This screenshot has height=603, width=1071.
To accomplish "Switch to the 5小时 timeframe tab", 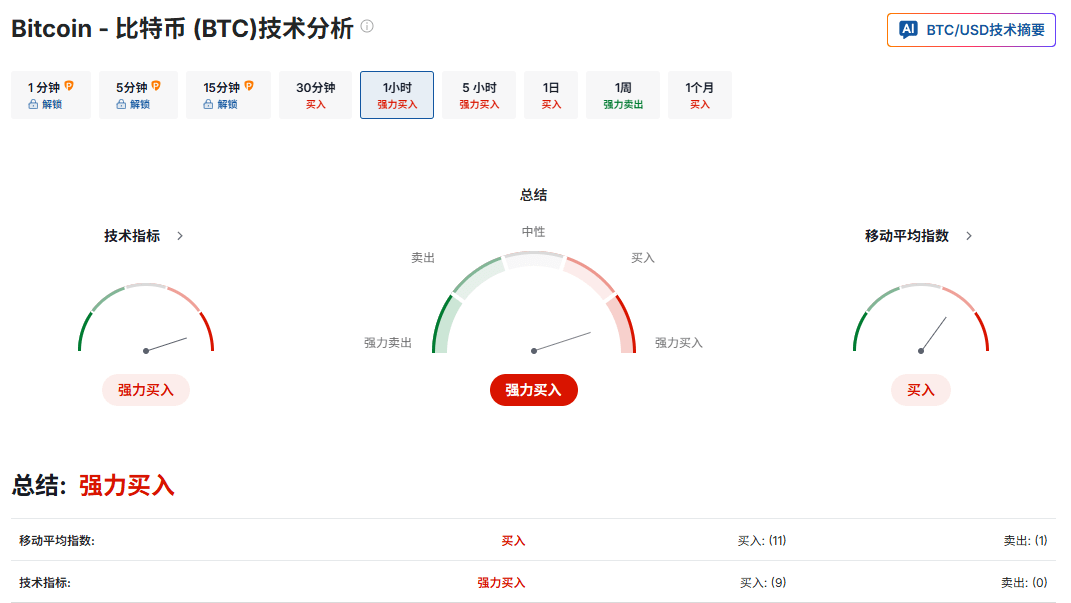I will tap(479, 95).
